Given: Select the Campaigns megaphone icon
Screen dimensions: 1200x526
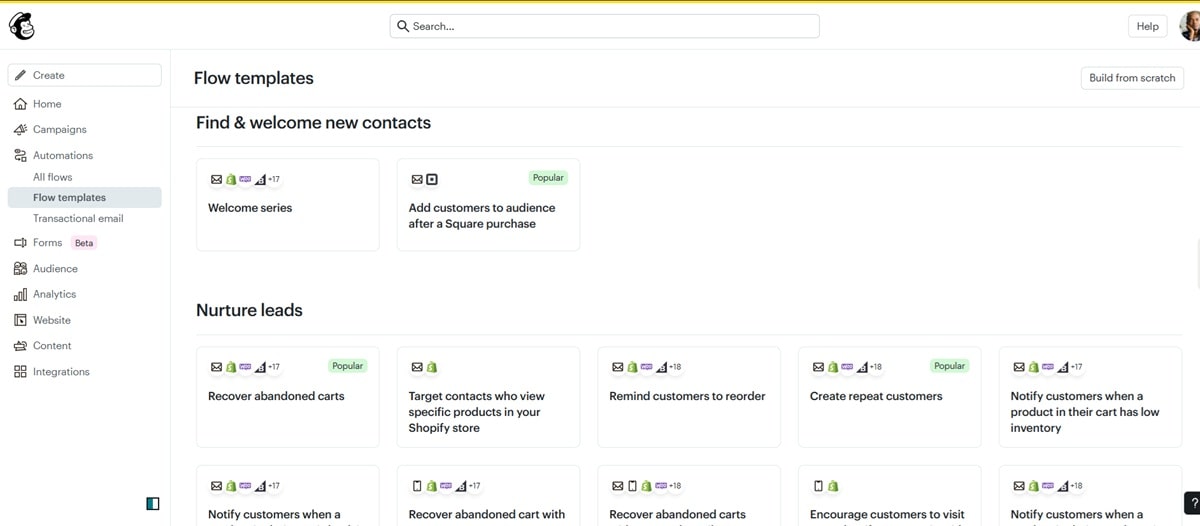Looking at the screenshot, I should (x=20, y=130).
